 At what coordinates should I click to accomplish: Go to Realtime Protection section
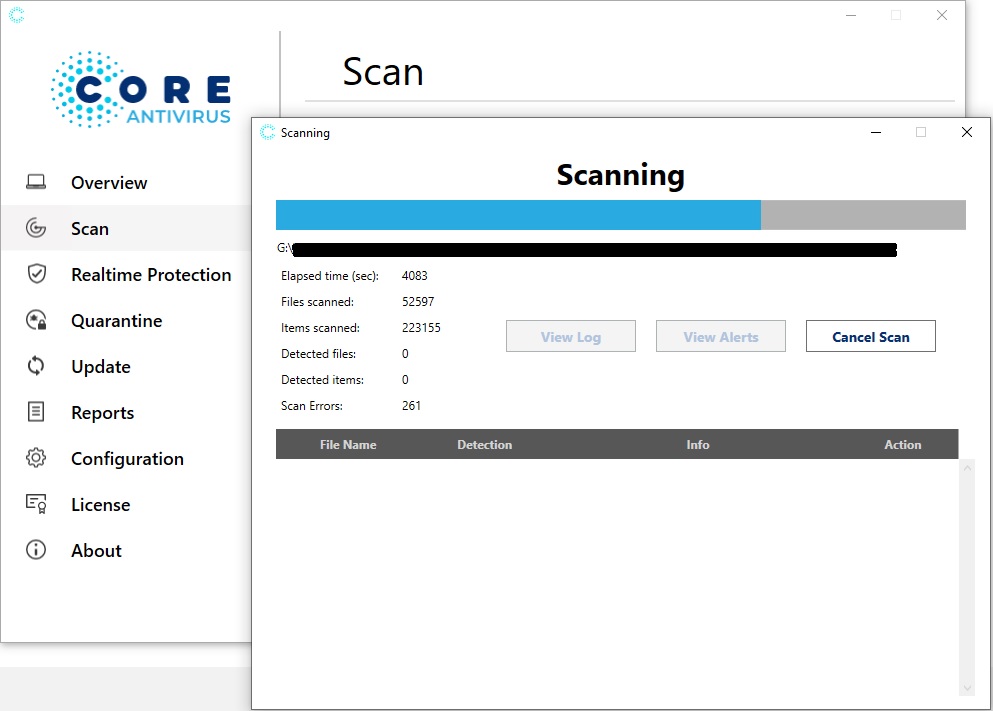(x=151, y=275)
